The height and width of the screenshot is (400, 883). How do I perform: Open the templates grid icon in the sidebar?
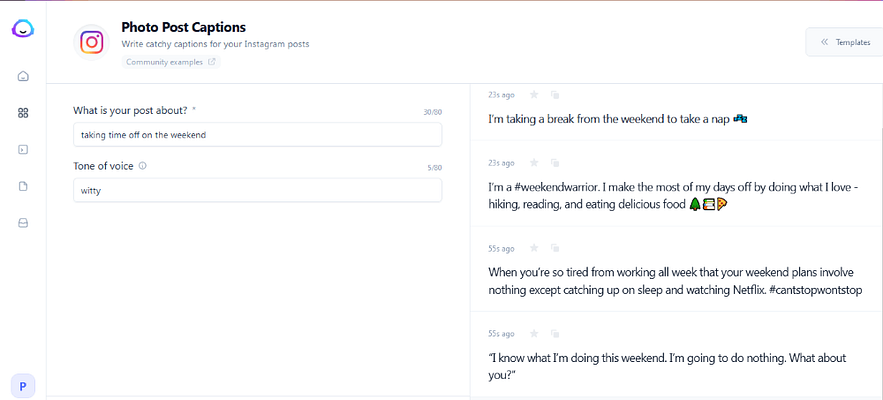[x=23, y=113]
